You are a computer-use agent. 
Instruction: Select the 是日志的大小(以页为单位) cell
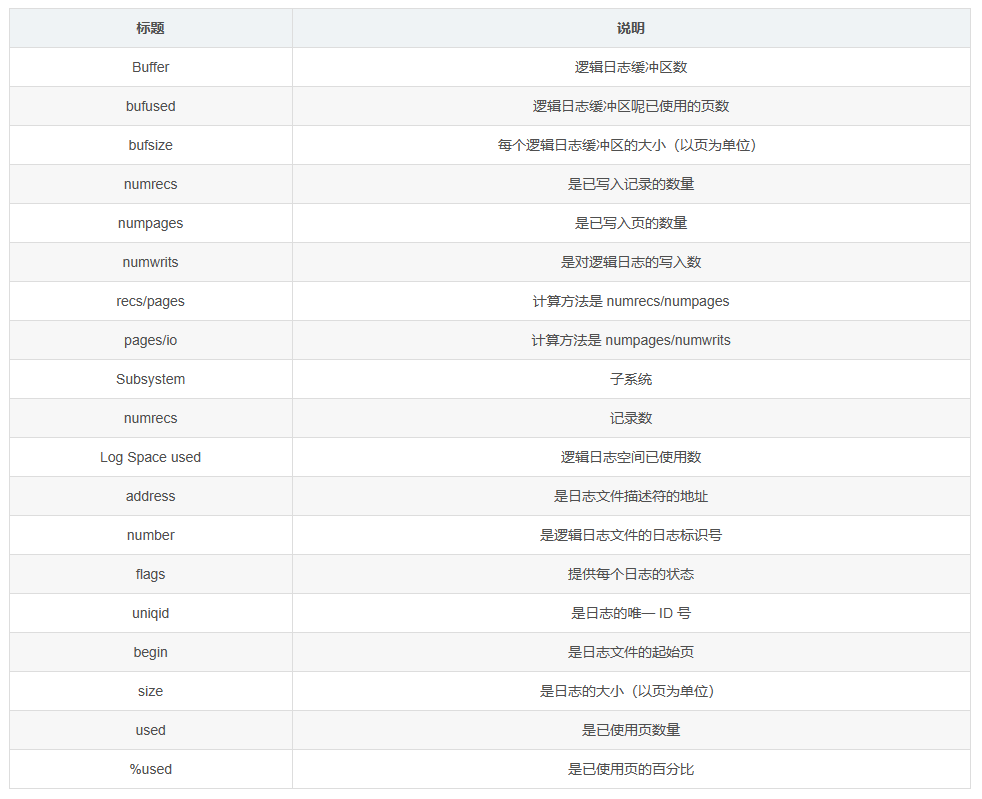(631, 691)
